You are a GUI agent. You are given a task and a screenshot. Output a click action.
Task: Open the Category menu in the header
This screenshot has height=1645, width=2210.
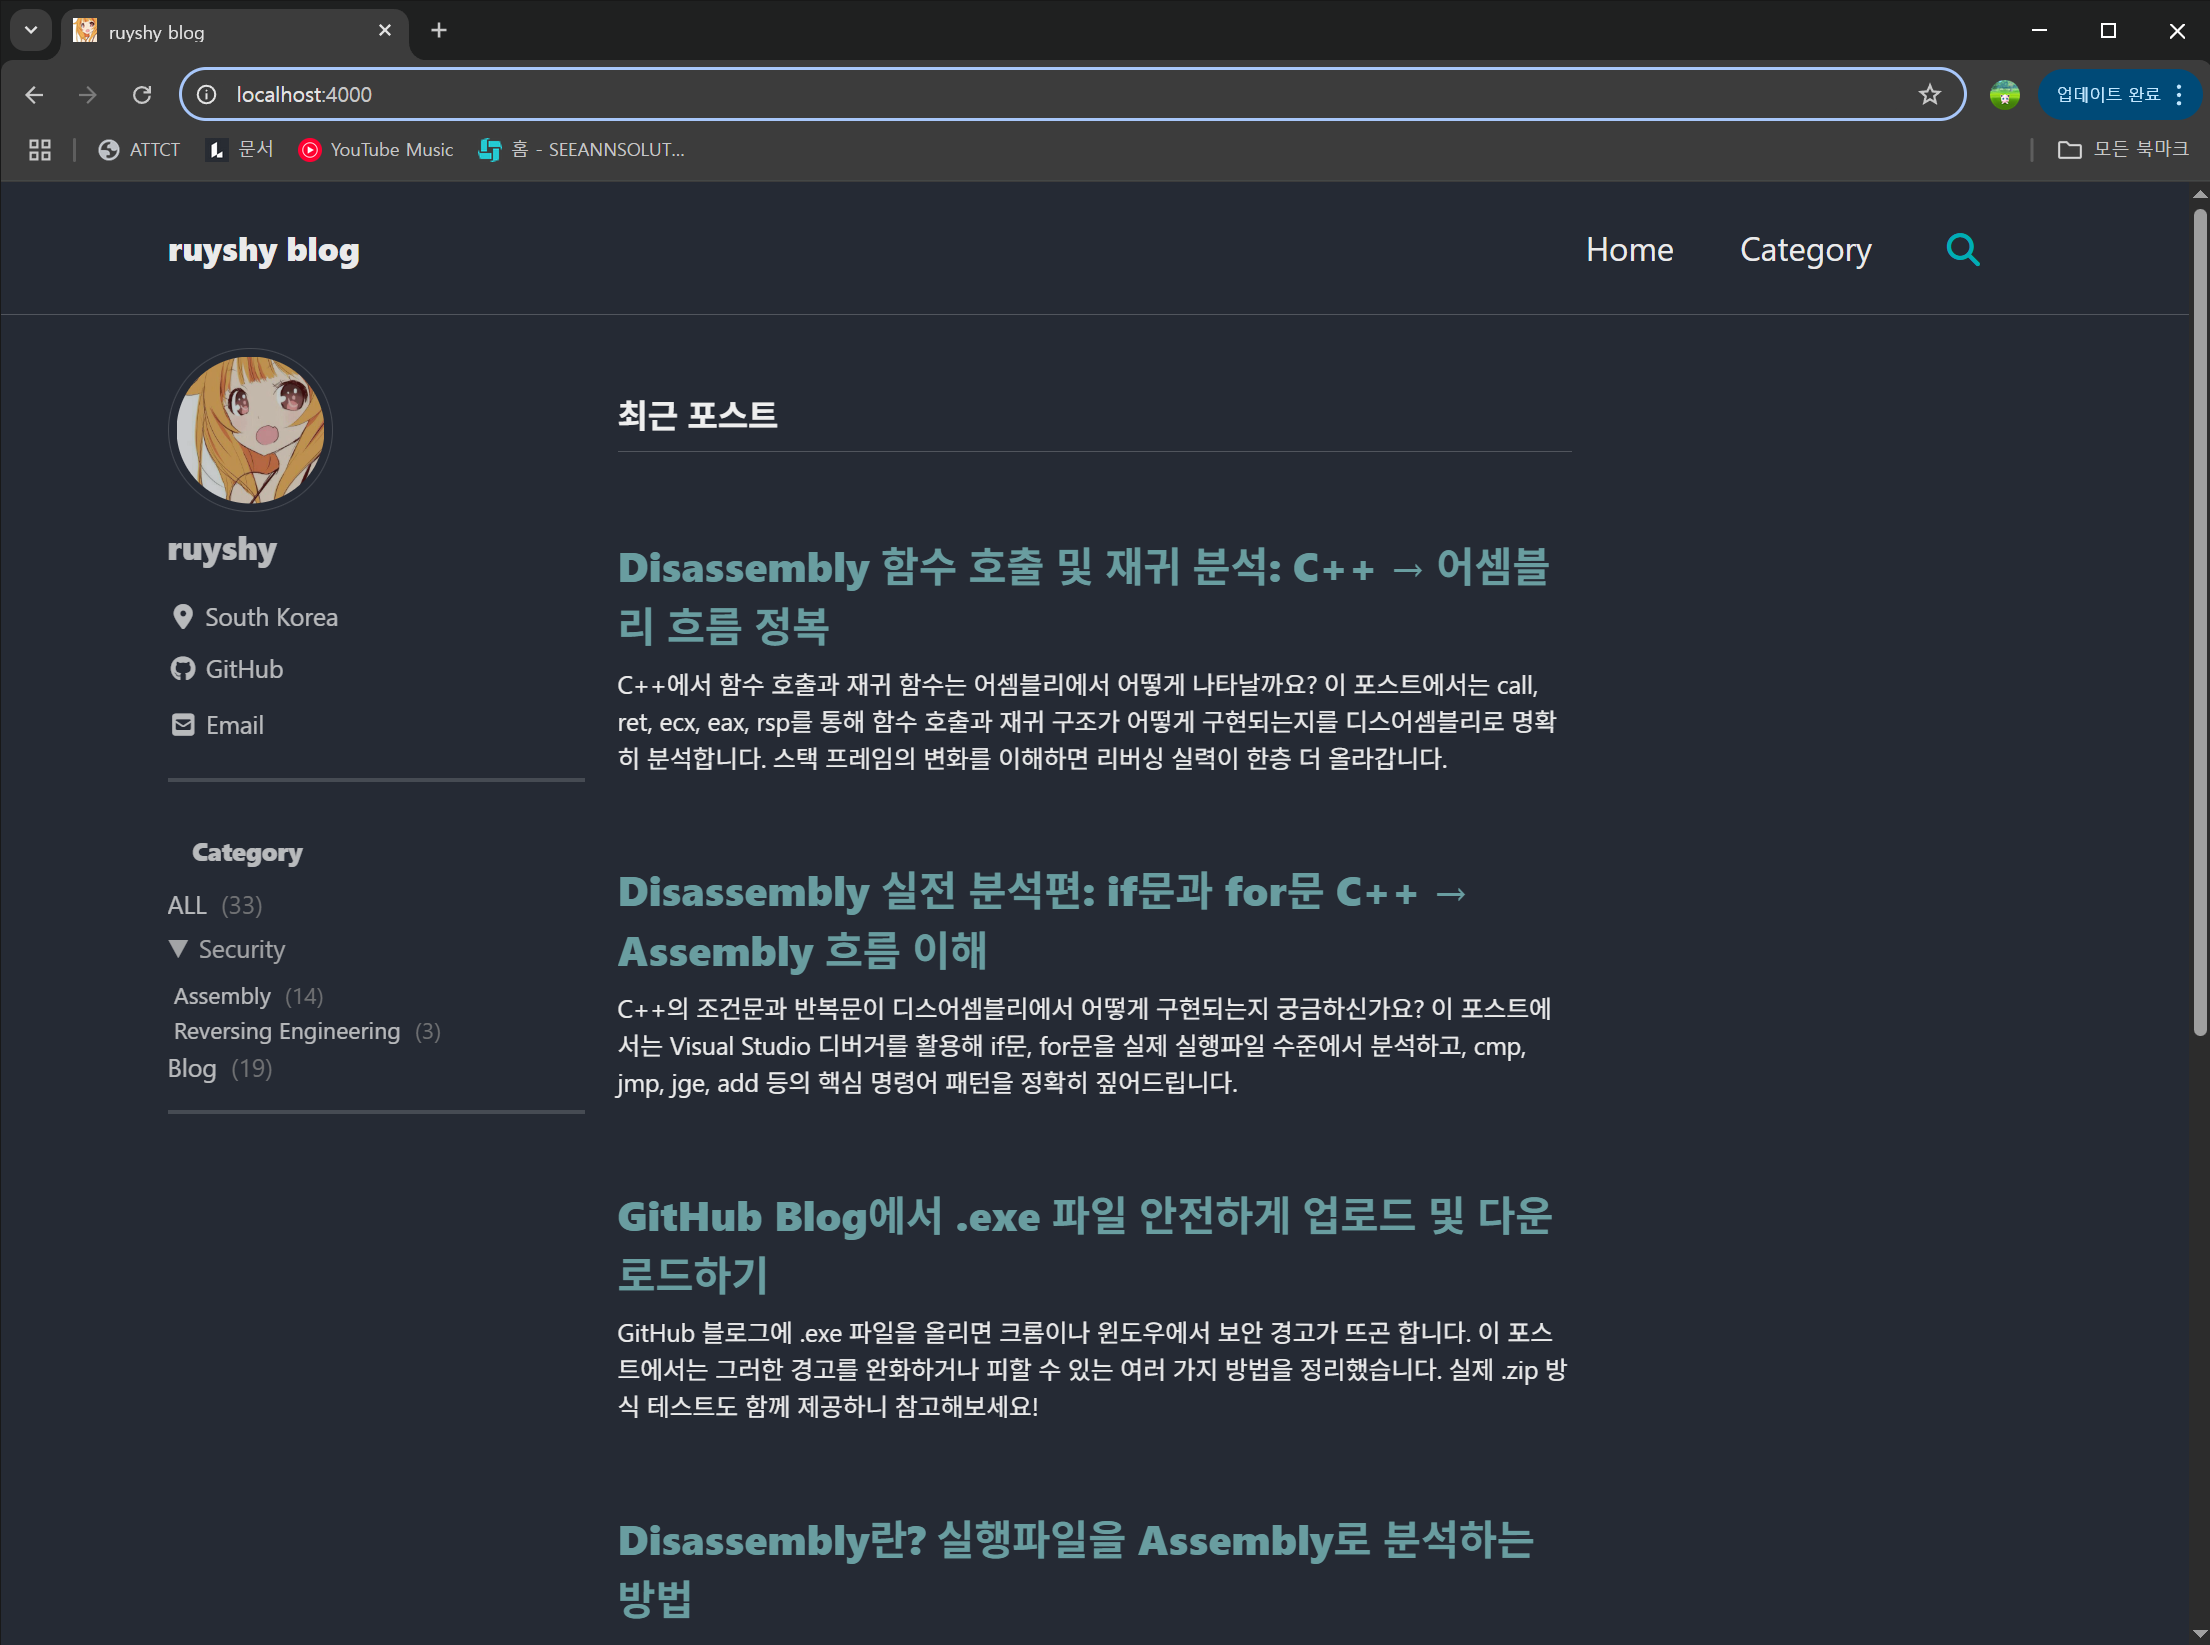tap(1805, 250)
